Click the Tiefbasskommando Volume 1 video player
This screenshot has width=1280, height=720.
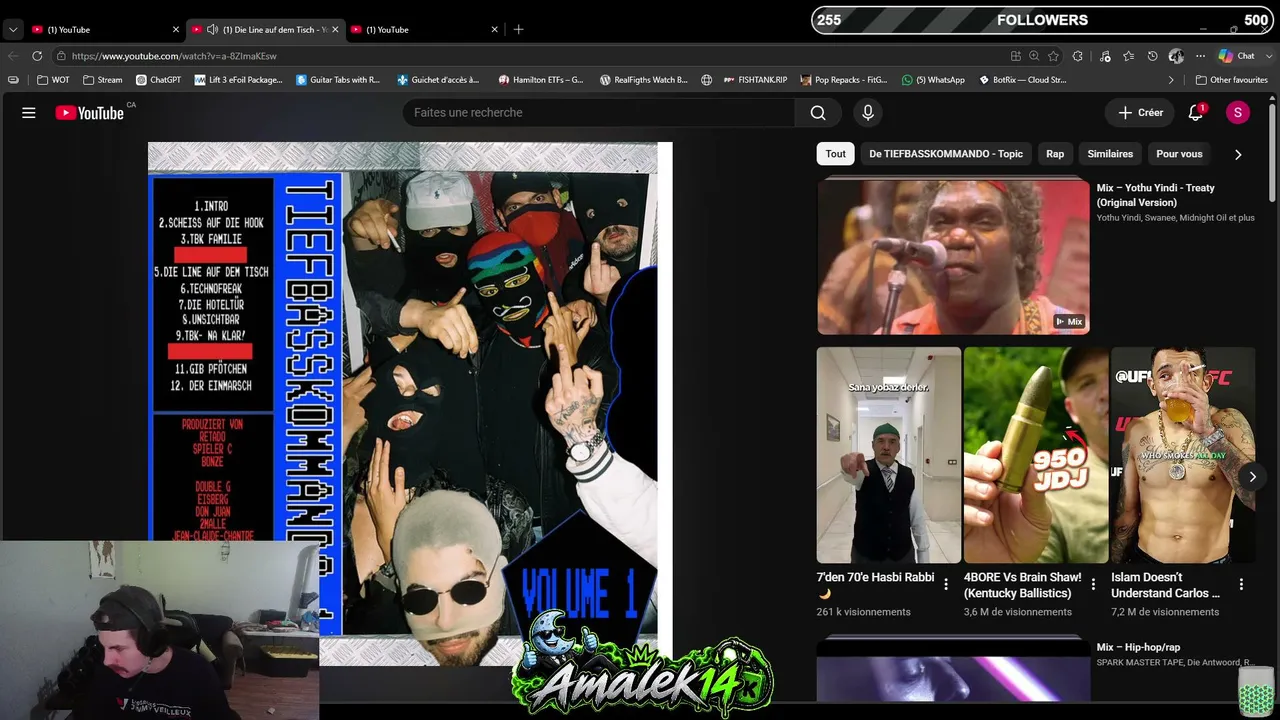coord(410,404)
